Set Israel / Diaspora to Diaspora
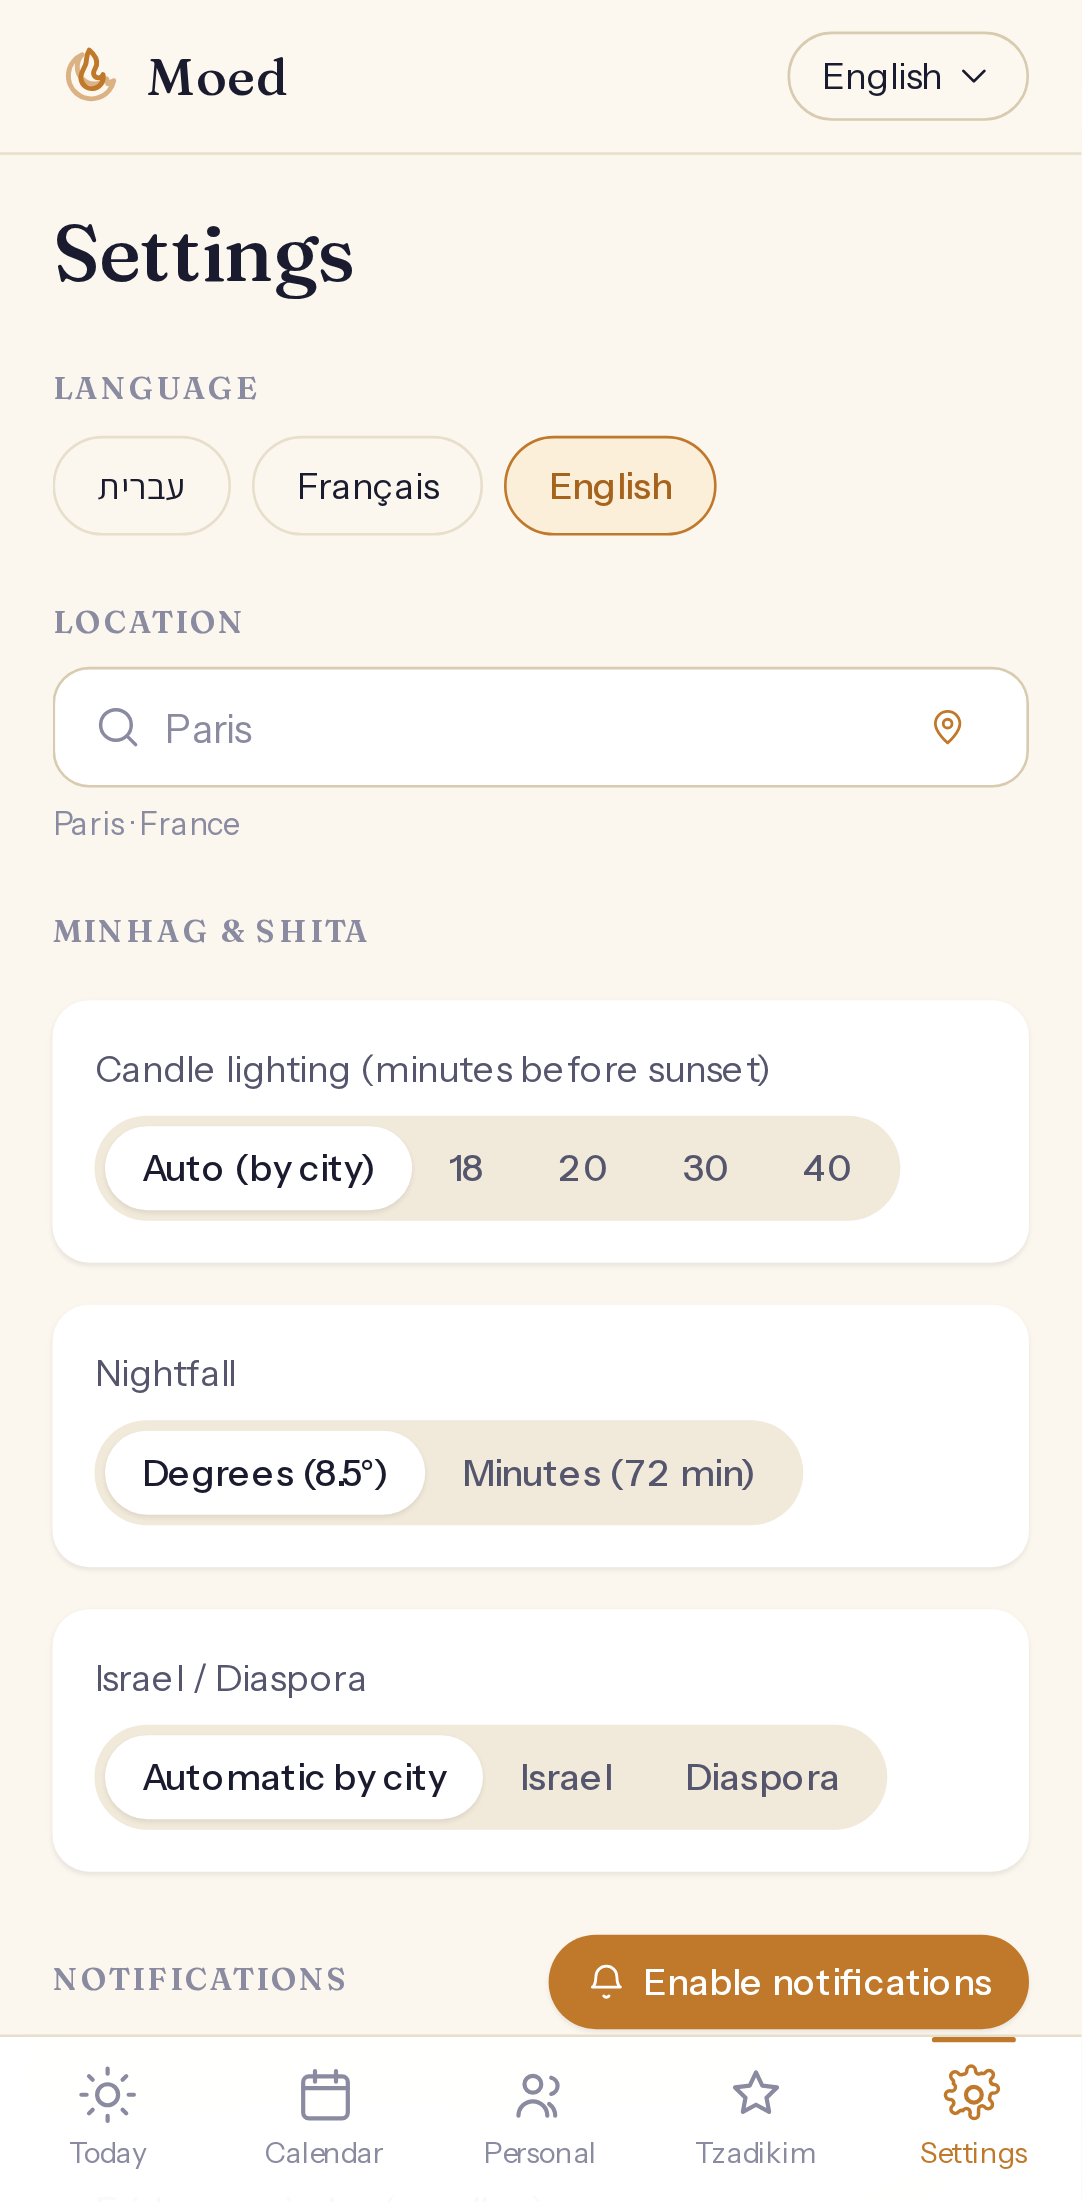This screenshot has height=2202, width=1082. click(x=762, y=1777)
